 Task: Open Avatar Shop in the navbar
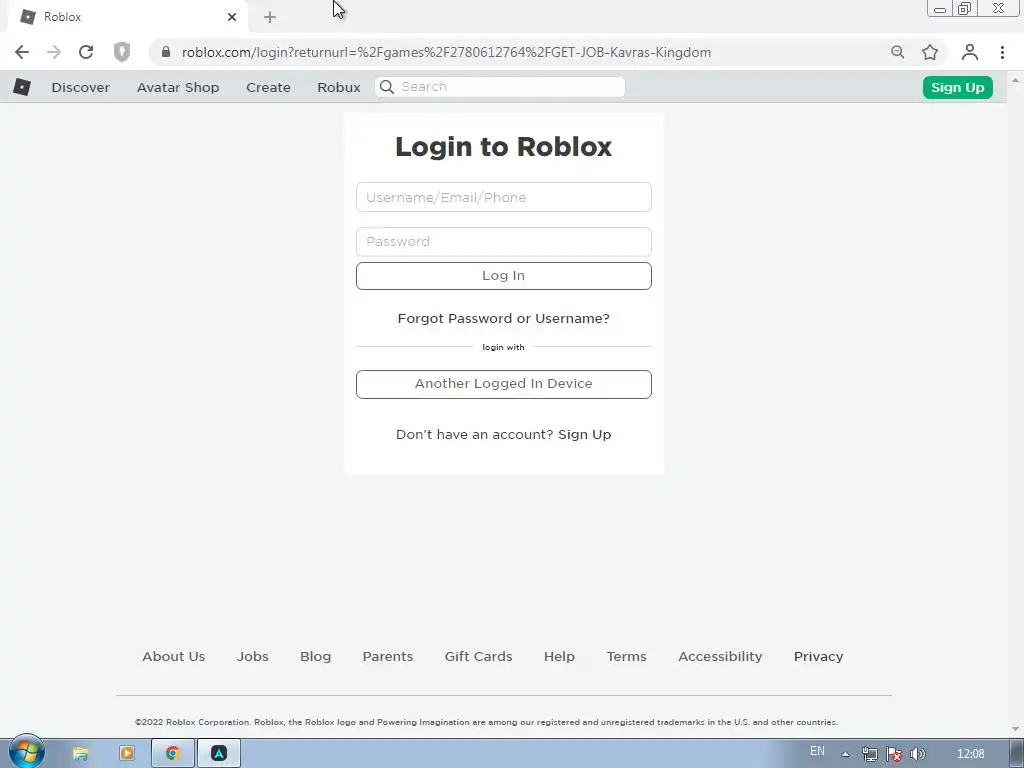(x=178, y=88)
